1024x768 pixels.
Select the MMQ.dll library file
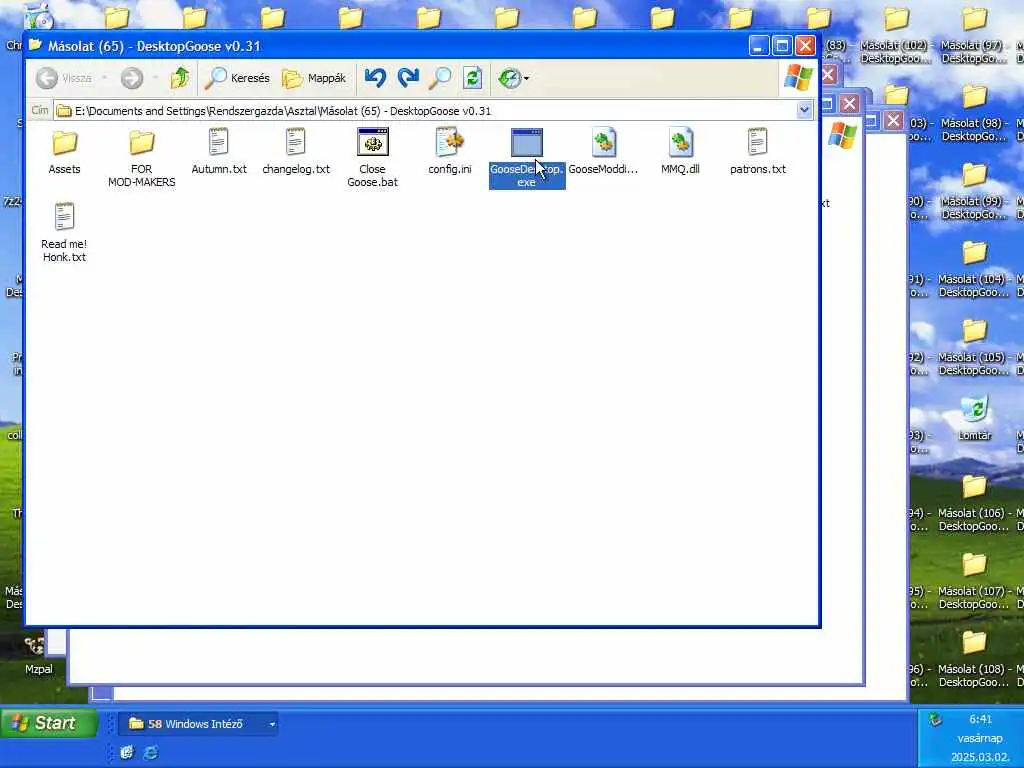680,152
